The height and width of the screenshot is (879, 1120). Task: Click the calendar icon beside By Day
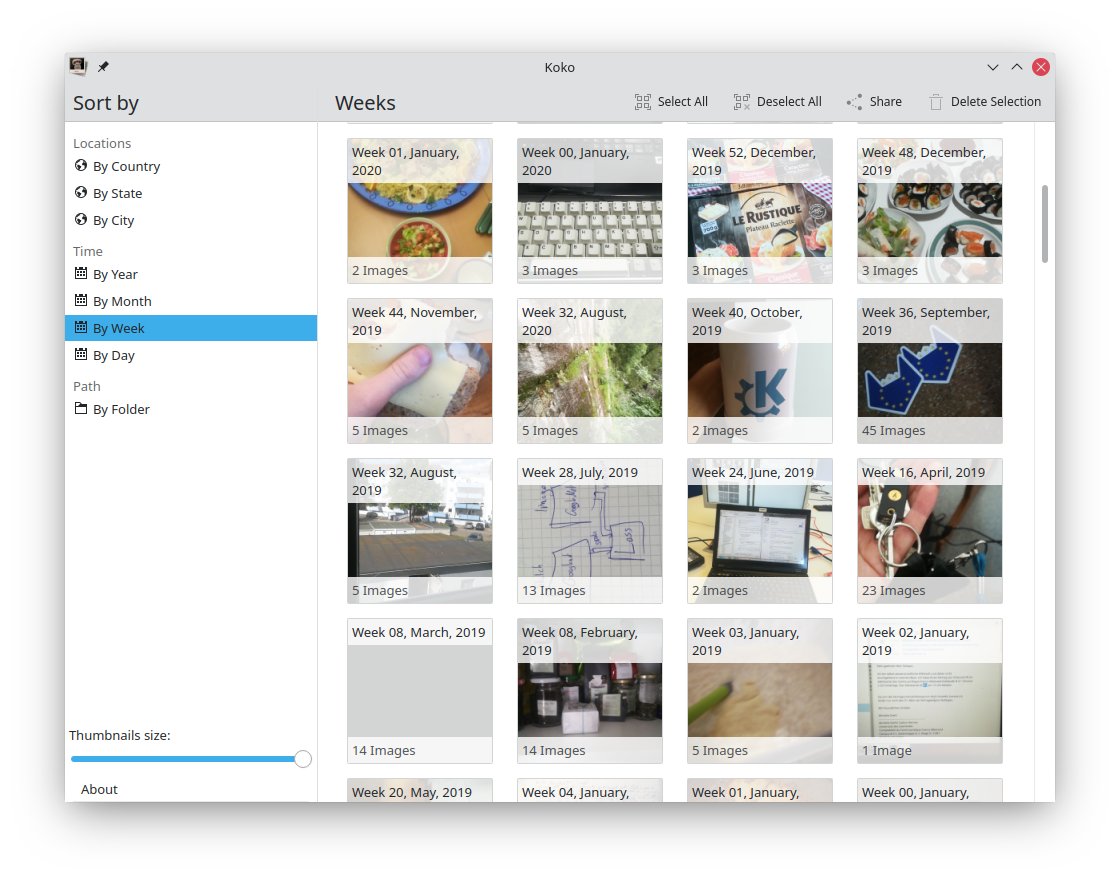coord(81,355)
